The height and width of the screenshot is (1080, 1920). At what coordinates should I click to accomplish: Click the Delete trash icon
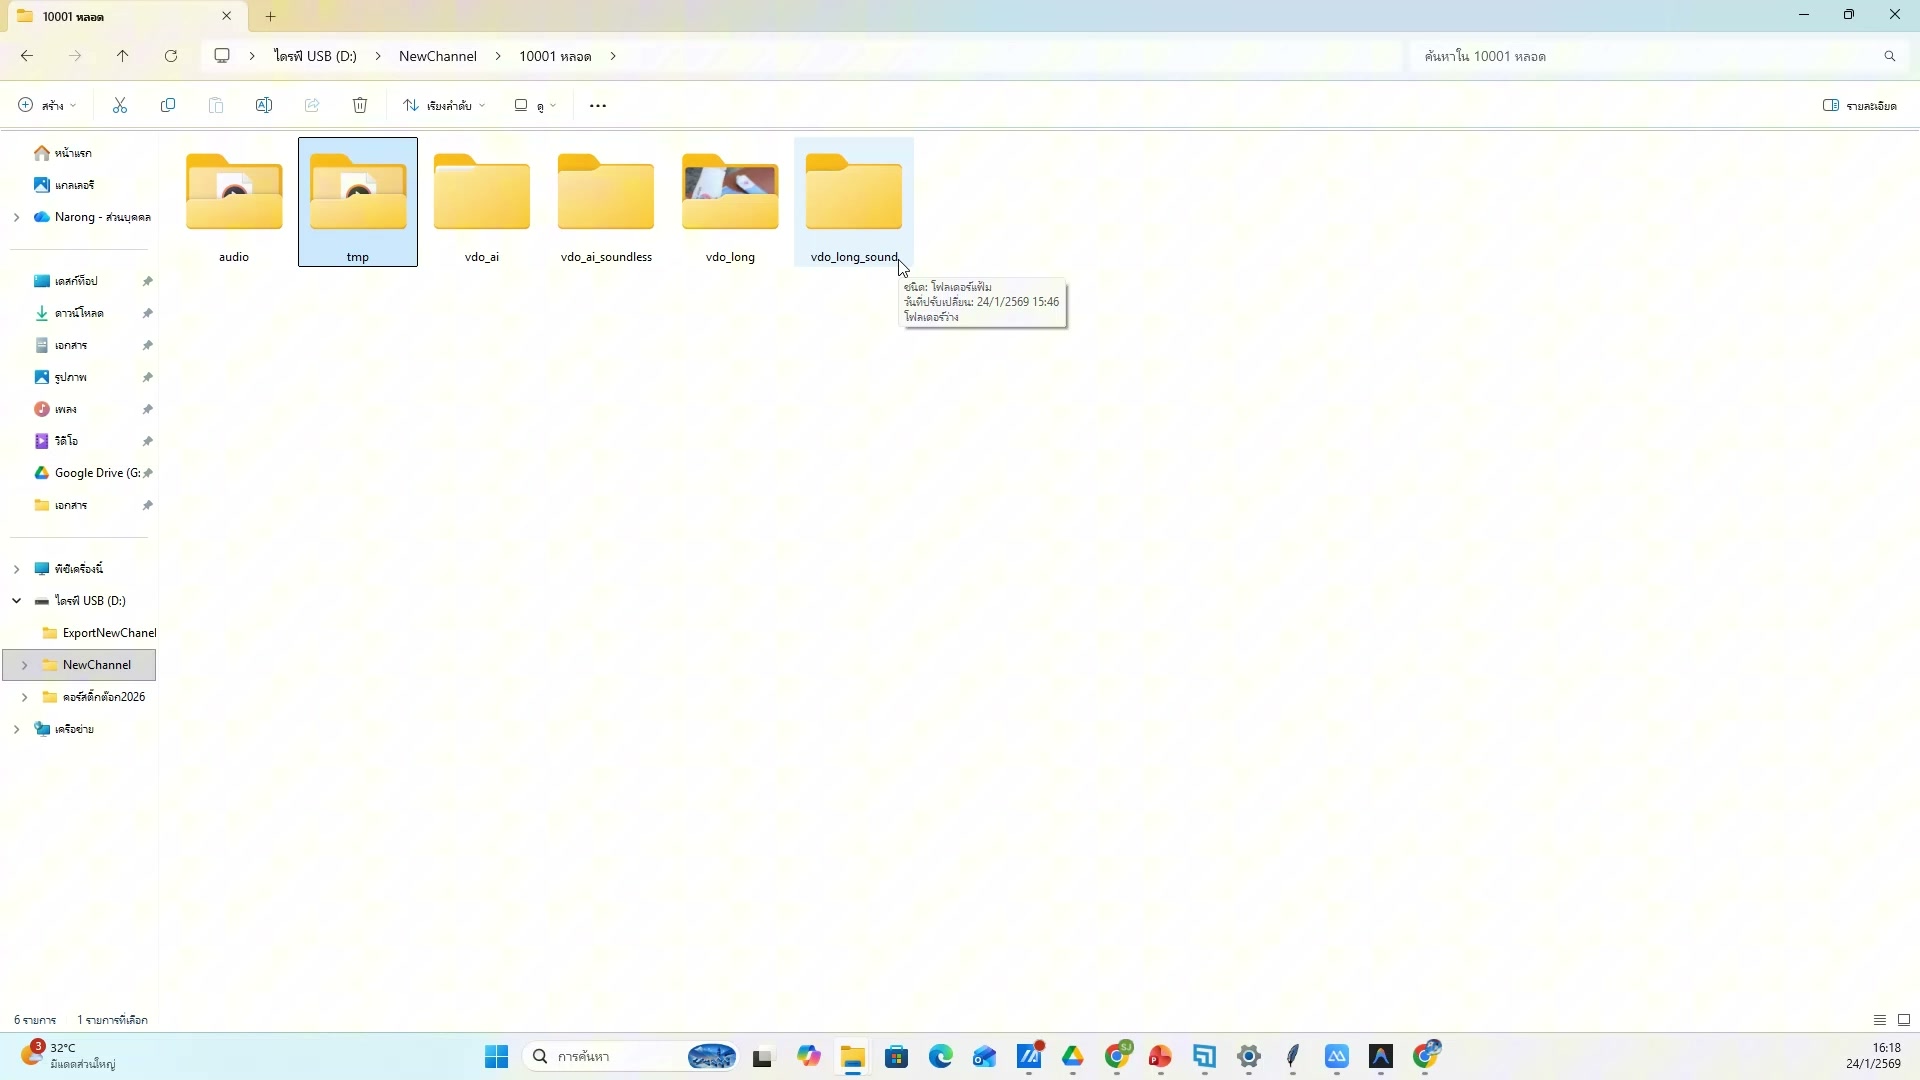360,105
